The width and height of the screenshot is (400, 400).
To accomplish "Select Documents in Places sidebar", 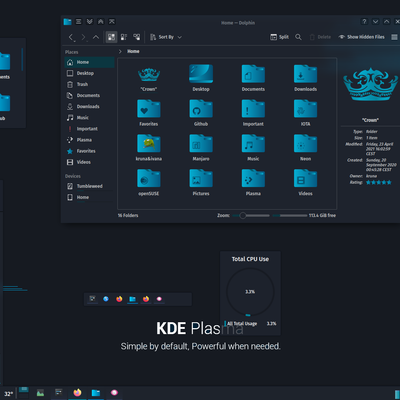I will [x=89, y=95].
